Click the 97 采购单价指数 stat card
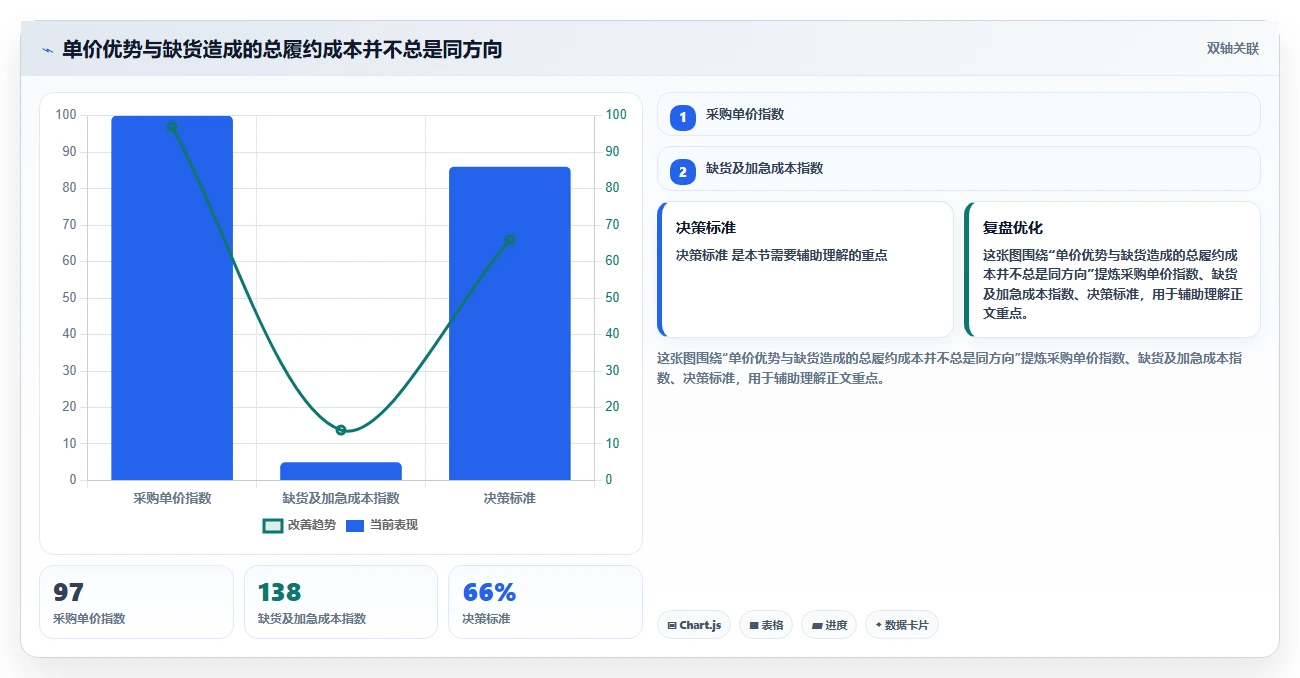The image size is (1300, 678). 136,602
